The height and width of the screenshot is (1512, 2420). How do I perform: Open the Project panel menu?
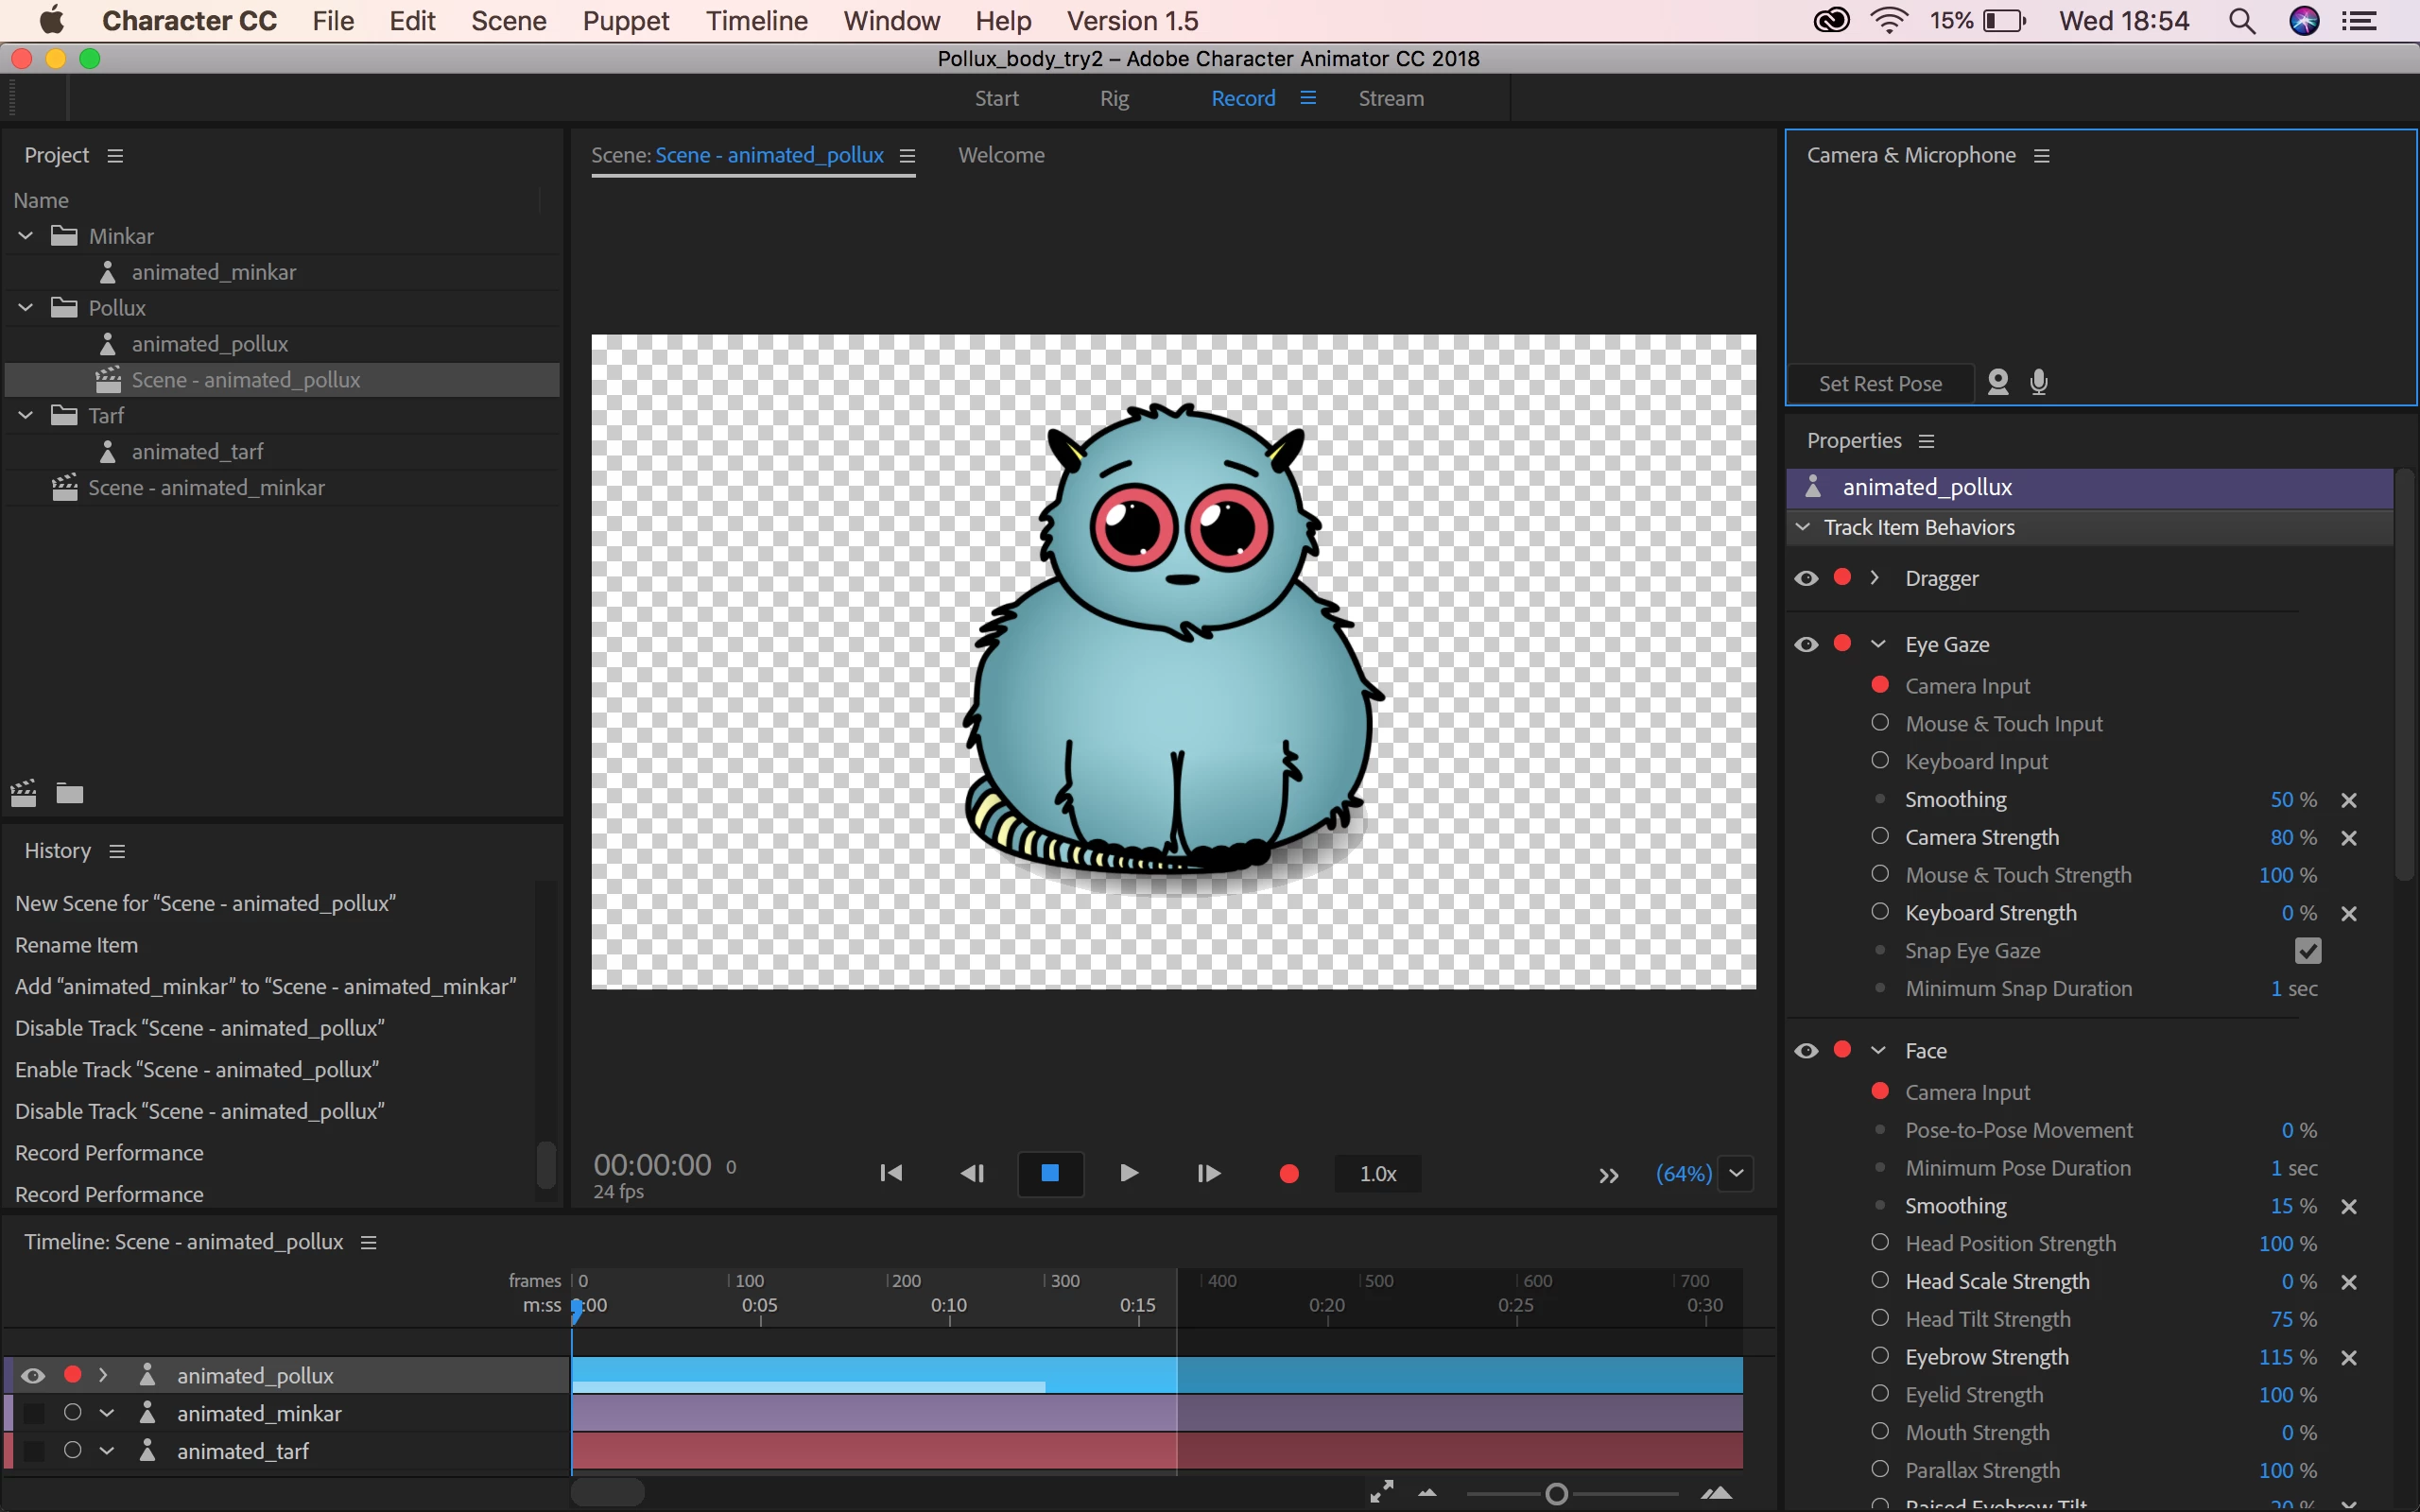point(115,155)
